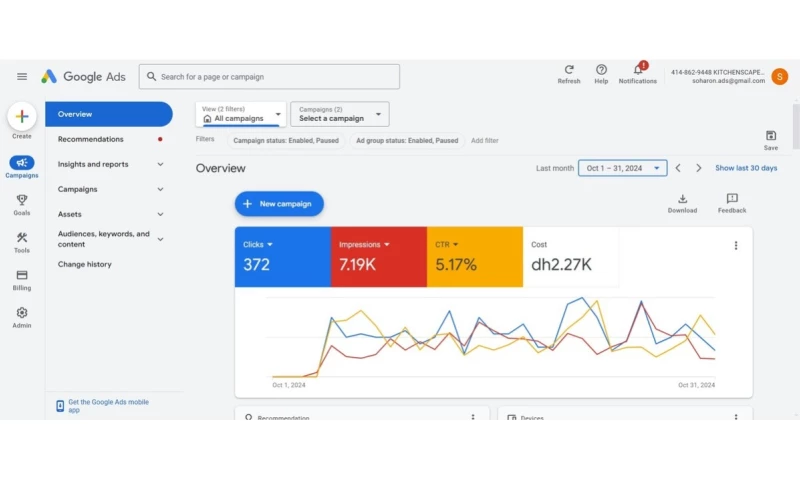Go to the Billing card icon
The height and width of the screenshot is (480, 800).
click(22, 276)
